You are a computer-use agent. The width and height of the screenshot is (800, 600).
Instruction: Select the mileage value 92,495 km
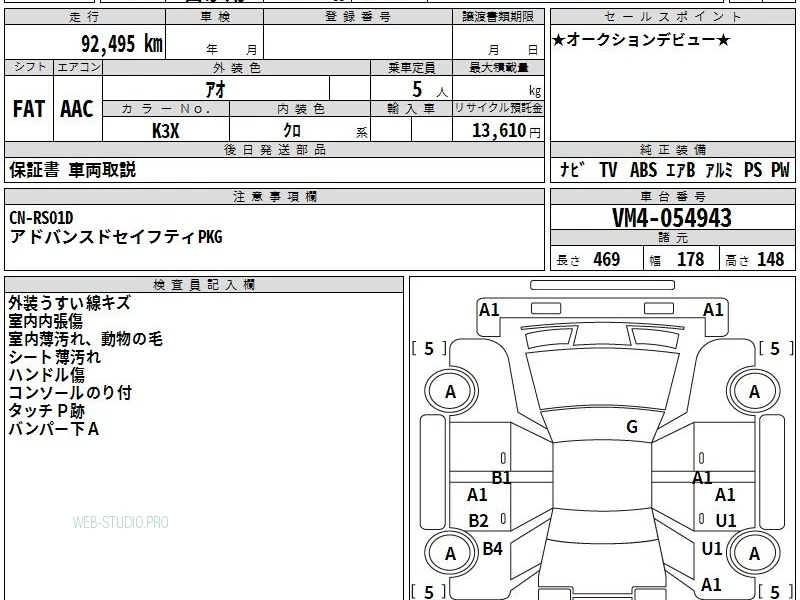pyautogui.click(x=122, y=43)
